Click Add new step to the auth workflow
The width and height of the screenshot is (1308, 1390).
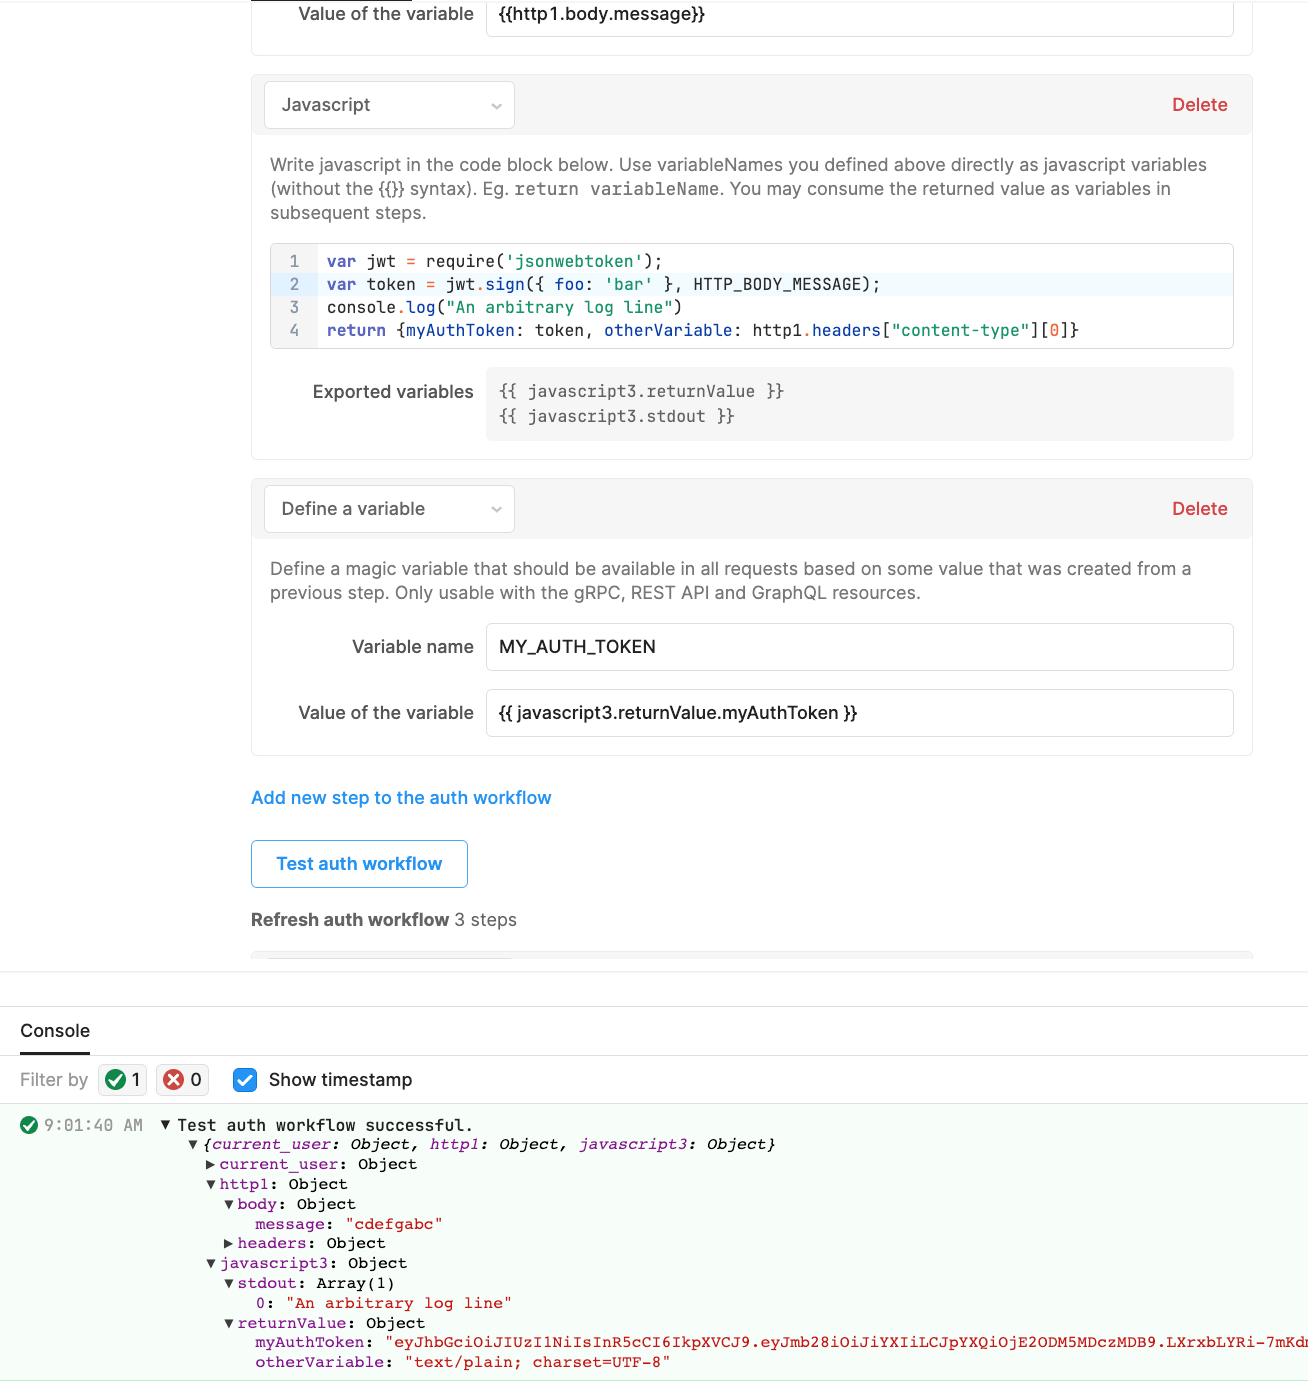point(401,798)
